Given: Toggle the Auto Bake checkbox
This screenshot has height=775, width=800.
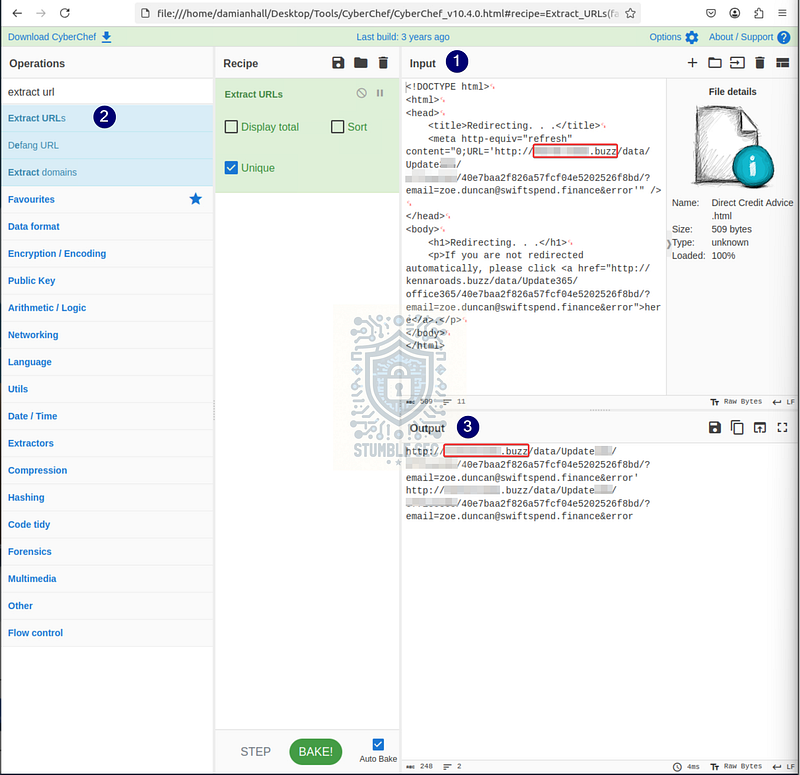Looking at the screenshot, I should click(378, 744).
